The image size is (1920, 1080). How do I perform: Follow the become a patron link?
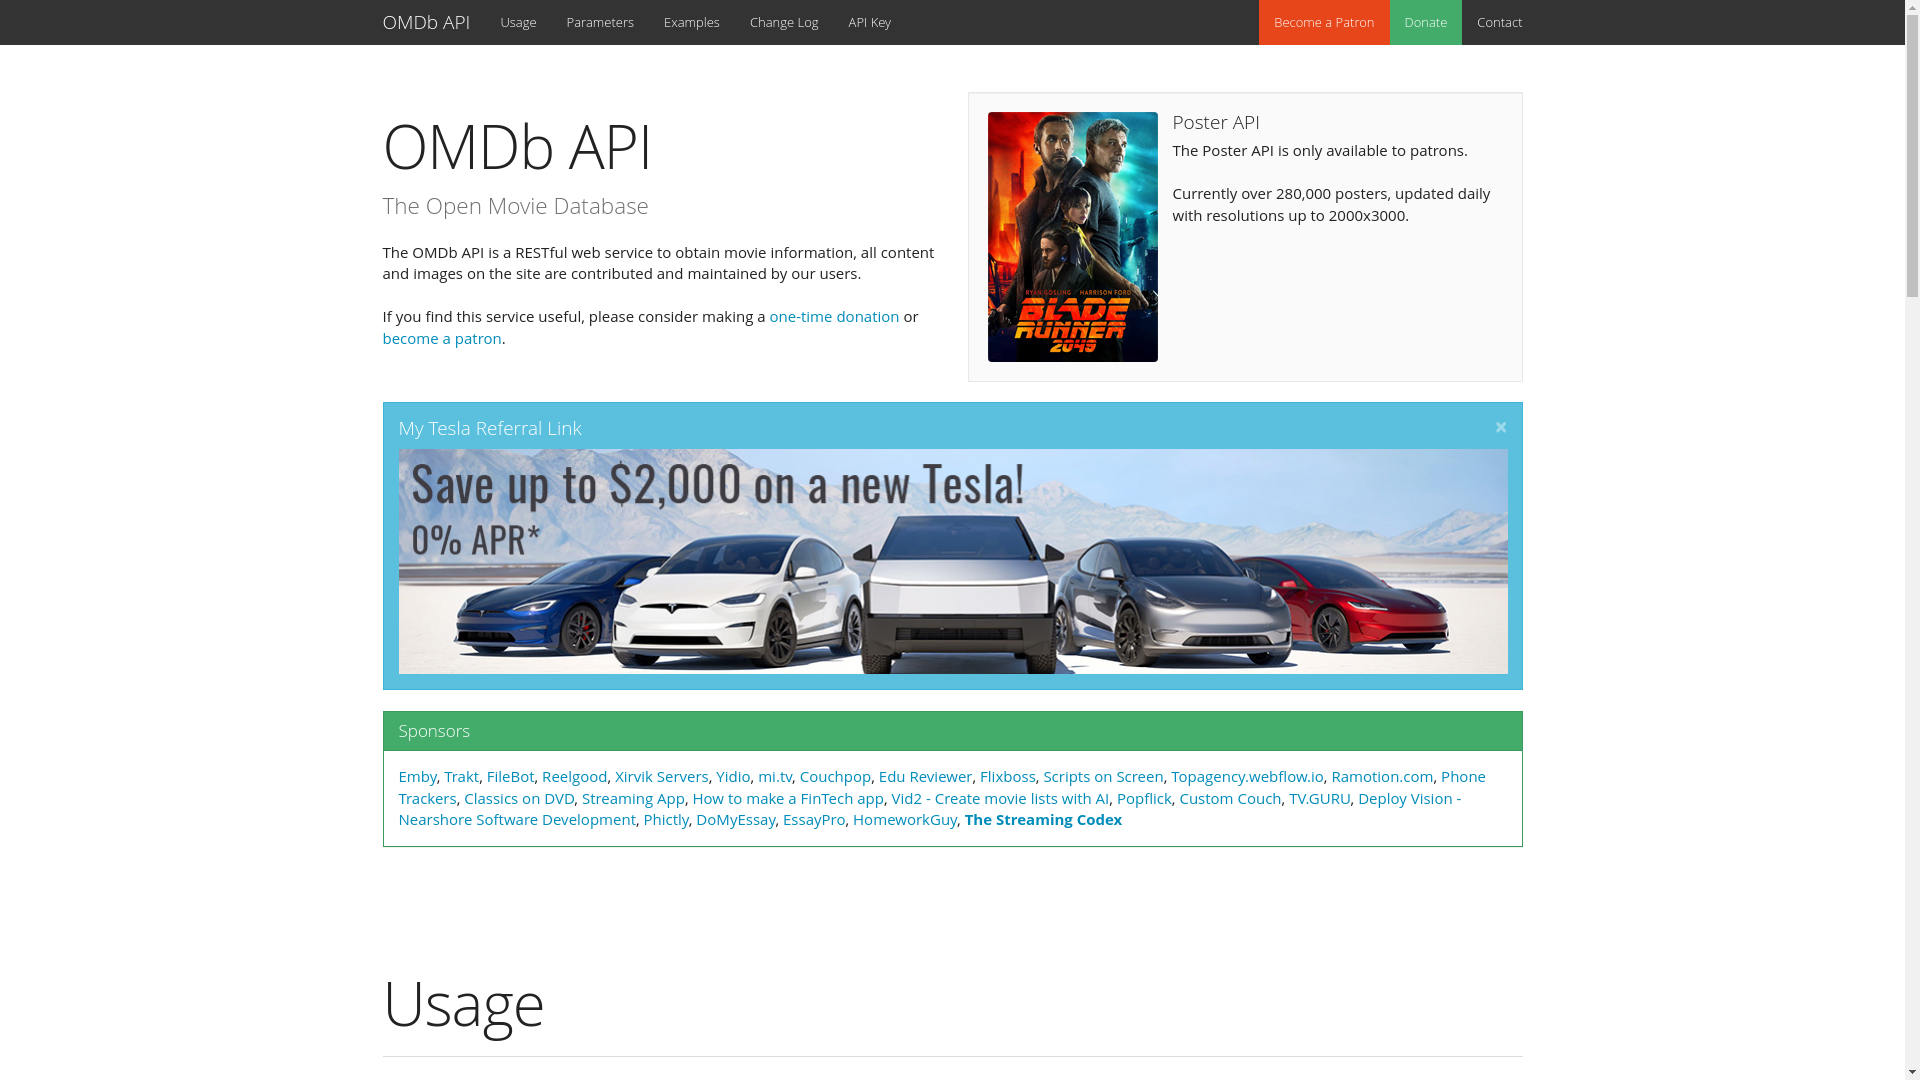[442, 338]
